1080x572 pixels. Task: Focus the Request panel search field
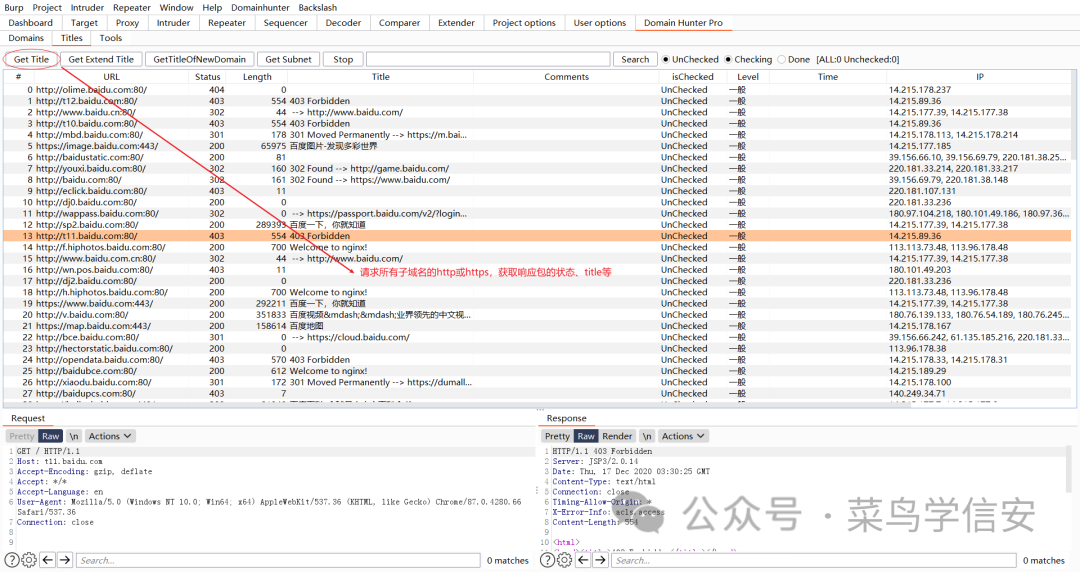point(279,560)
